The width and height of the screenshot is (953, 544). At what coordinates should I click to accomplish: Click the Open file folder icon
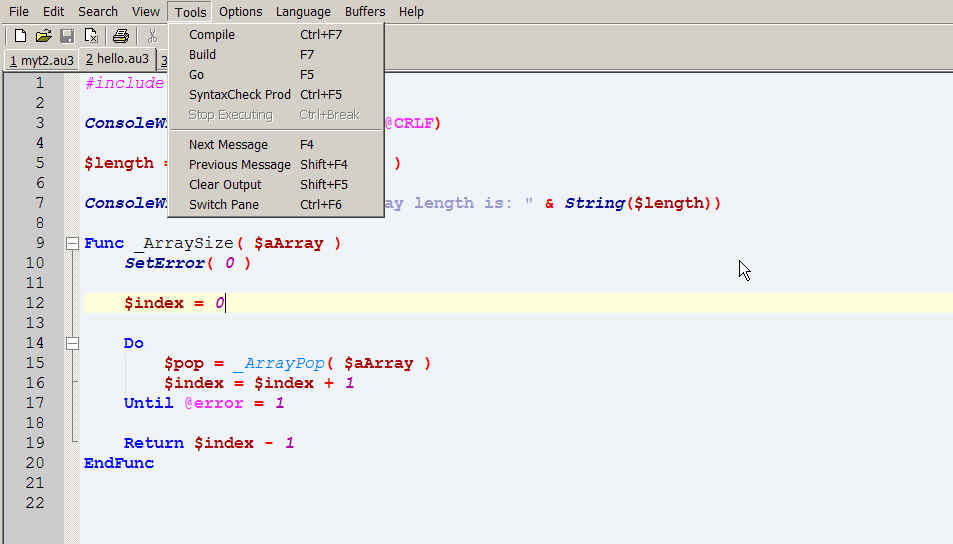43,36
